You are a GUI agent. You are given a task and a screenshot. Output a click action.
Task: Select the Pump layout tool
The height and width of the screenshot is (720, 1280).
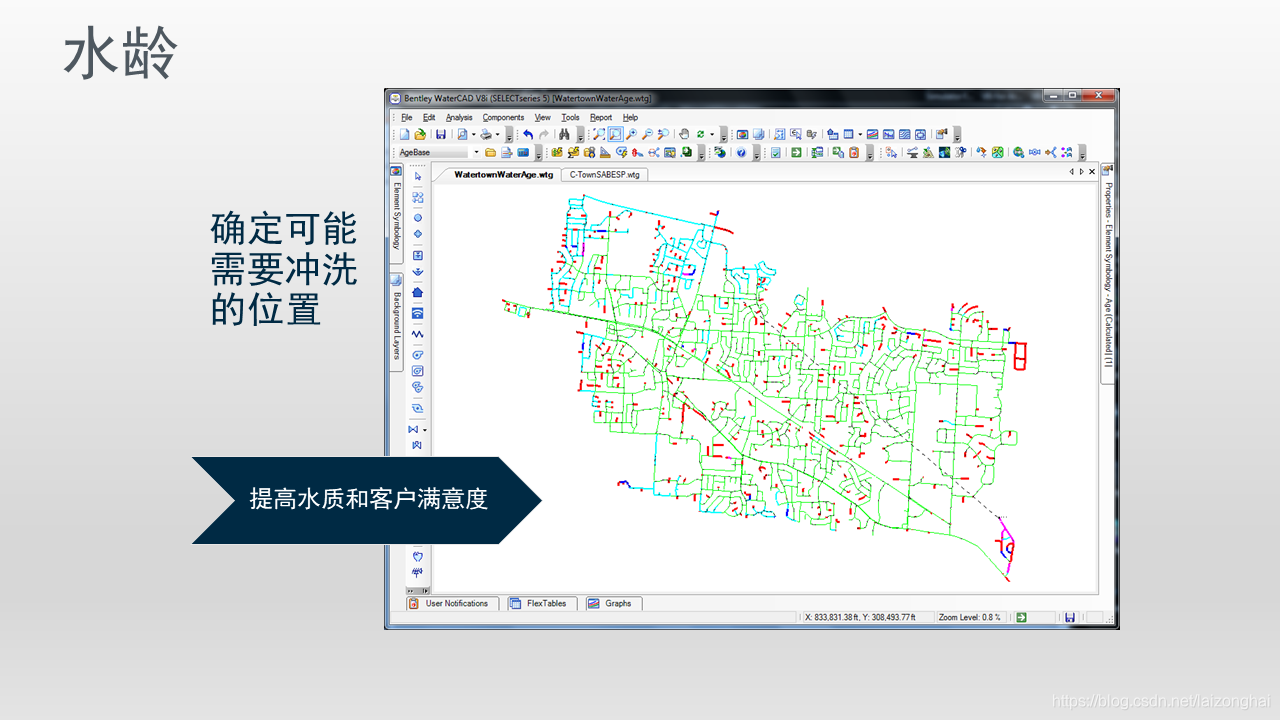pyautogui.click(x=418, y=354)
